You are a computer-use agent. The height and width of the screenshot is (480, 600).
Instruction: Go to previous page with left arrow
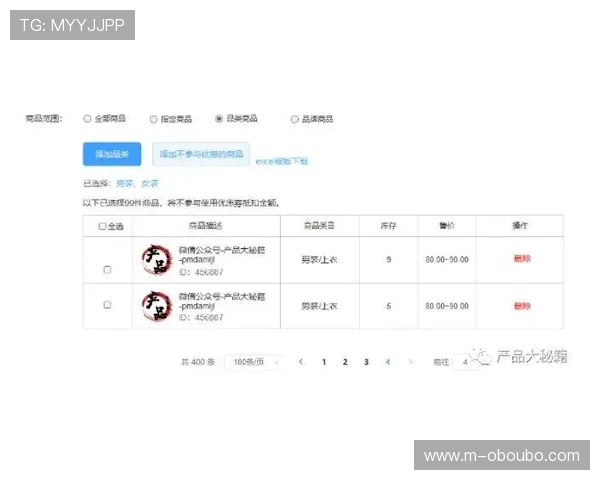coord(301,362)
